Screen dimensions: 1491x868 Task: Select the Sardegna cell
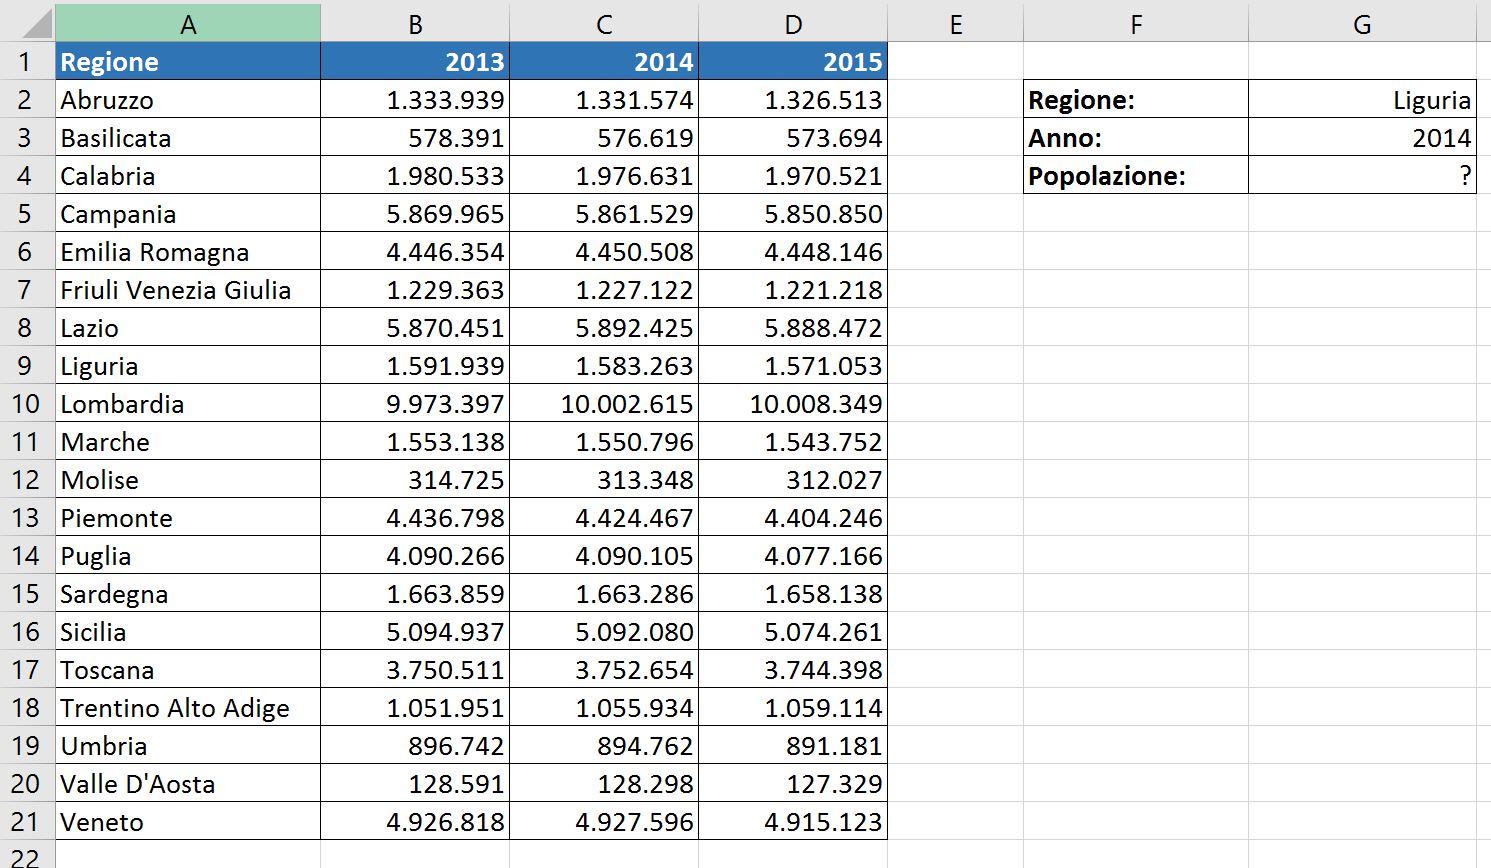(188, 594)
